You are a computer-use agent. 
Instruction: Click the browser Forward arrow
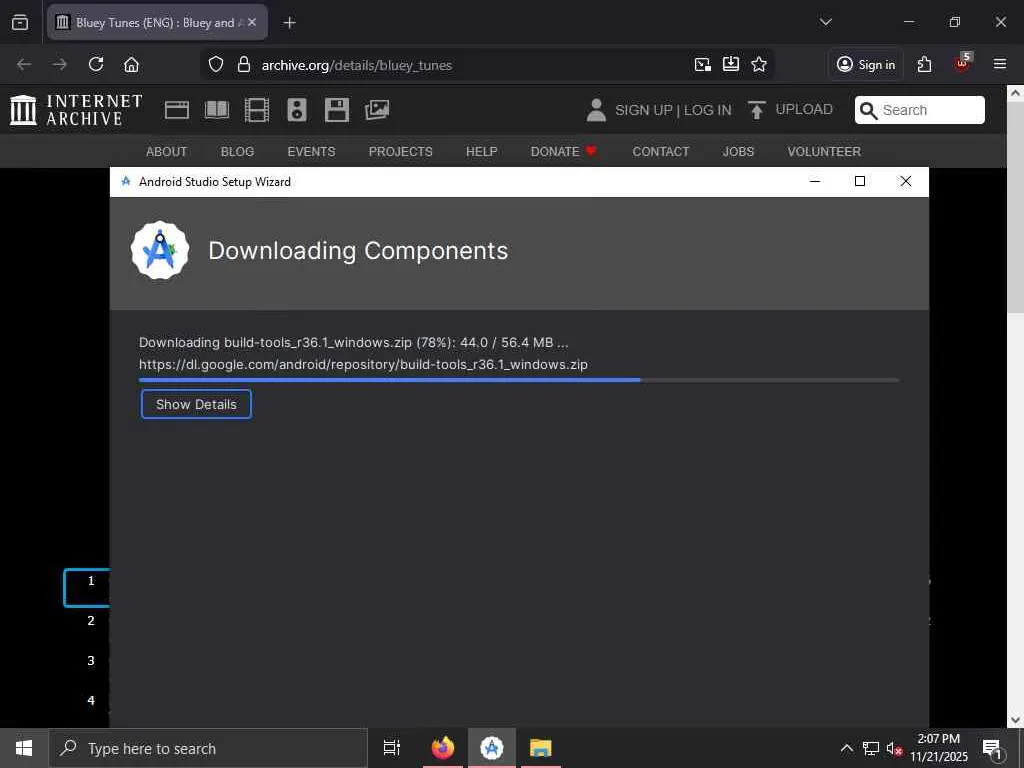59,64
